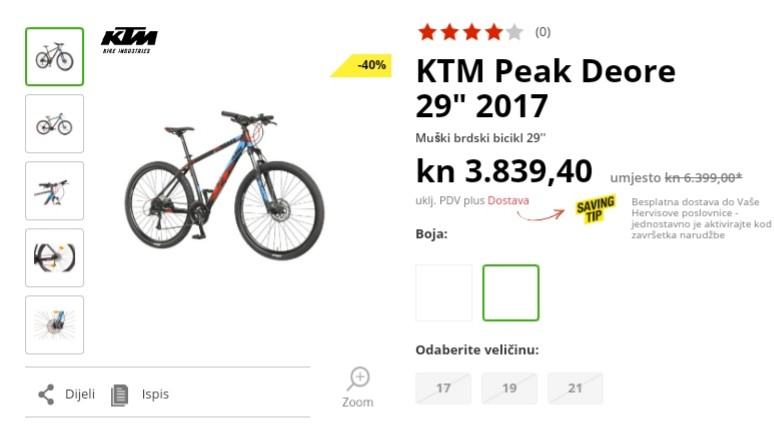Viewport: 774px width, 425px height.
Task: Click the print document (Ispis) icon
Action: [119, 395]
